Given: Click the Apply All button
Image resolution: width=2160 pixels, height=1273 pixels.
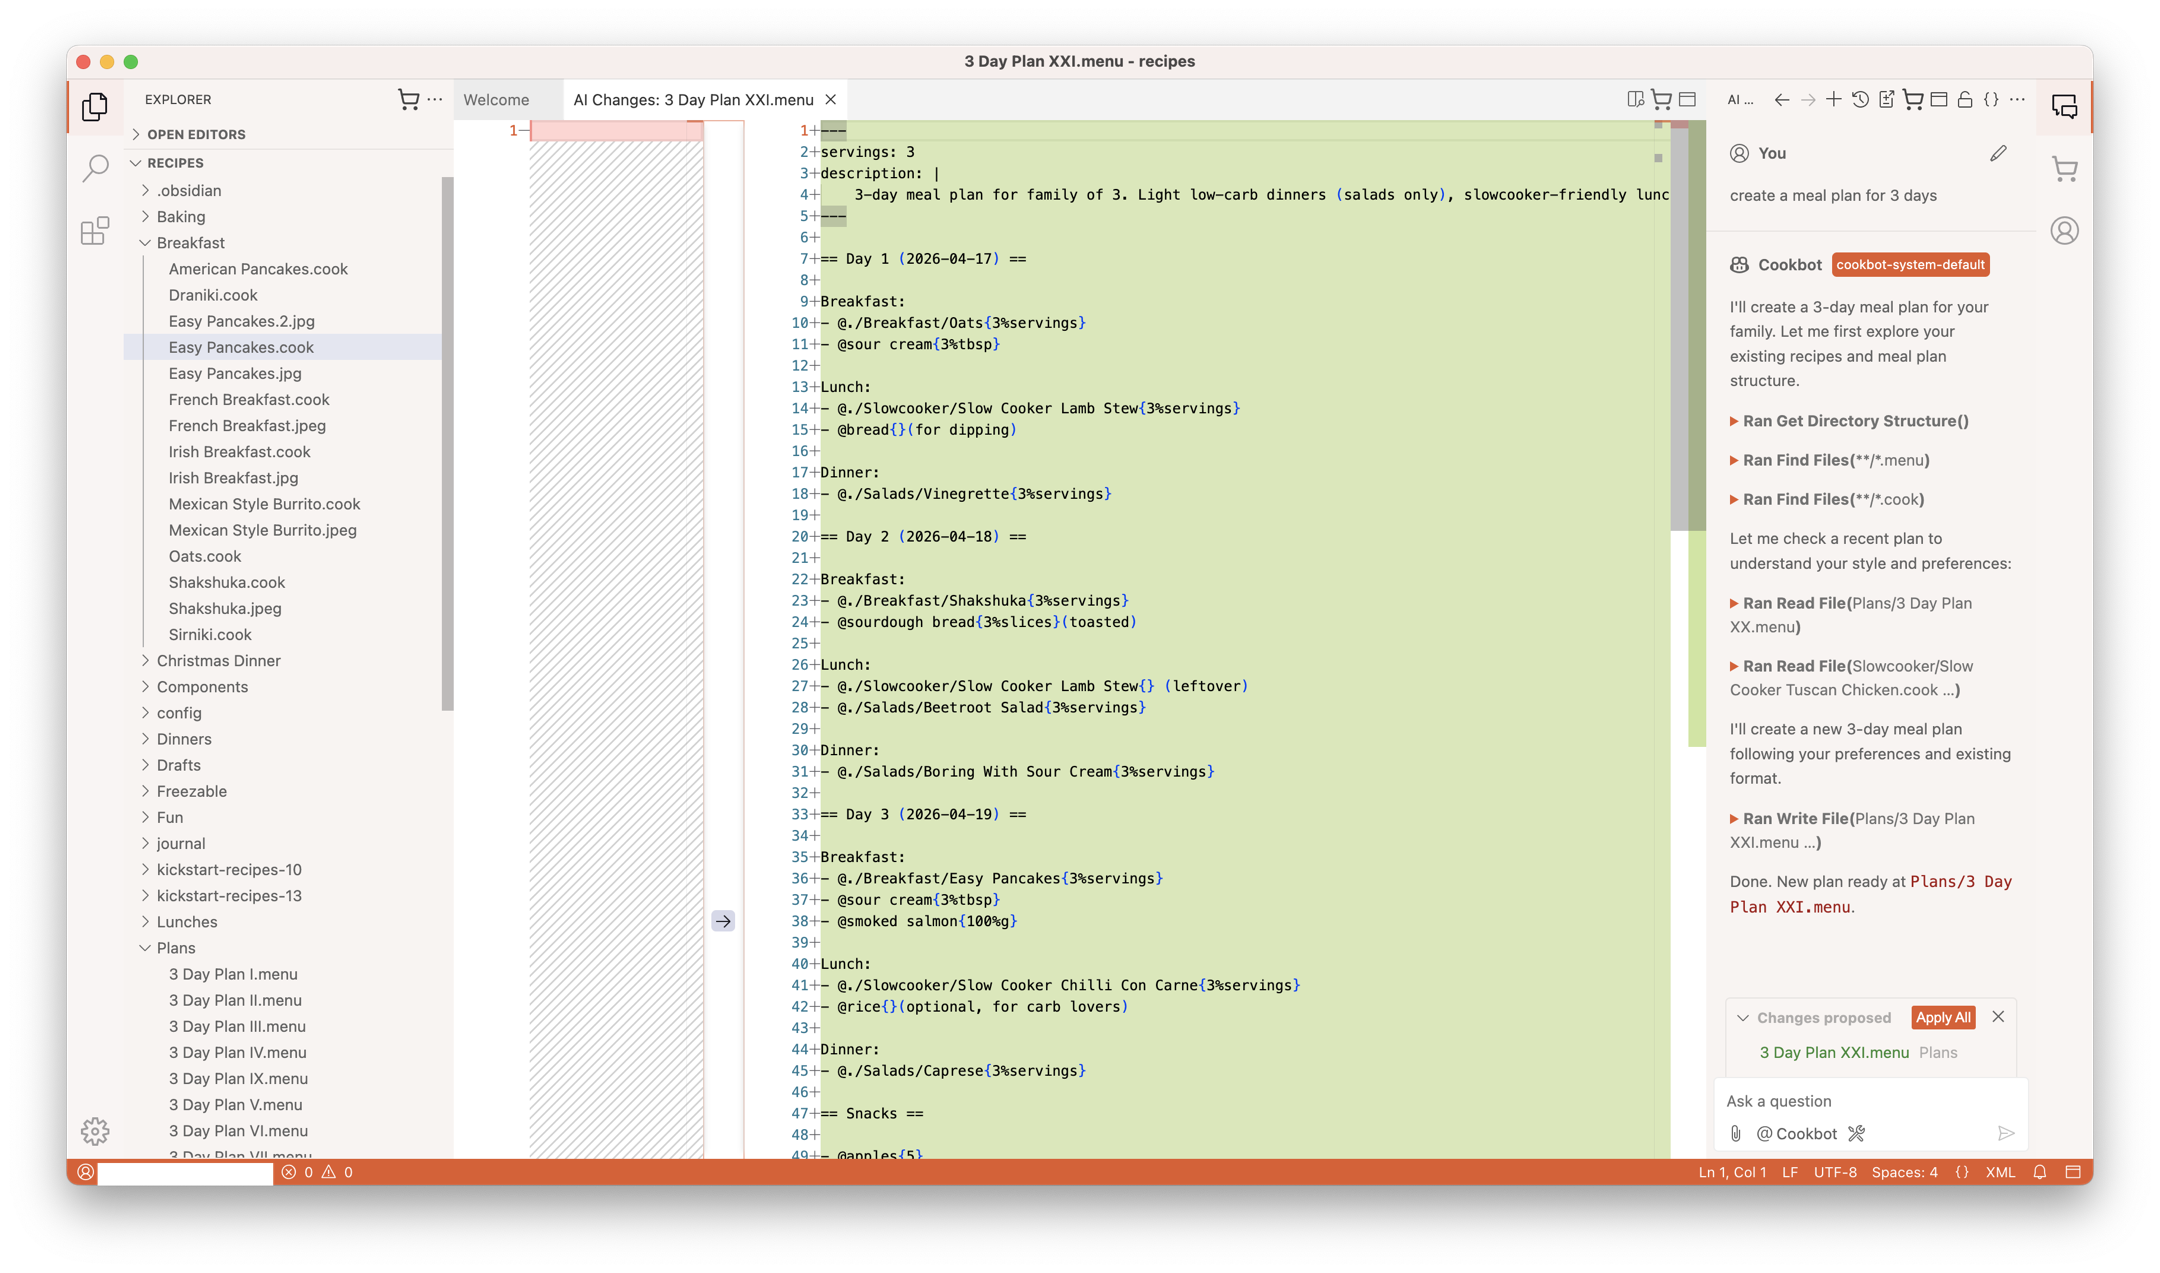Looking at the screenshot, I should tap(1942, 1017).
